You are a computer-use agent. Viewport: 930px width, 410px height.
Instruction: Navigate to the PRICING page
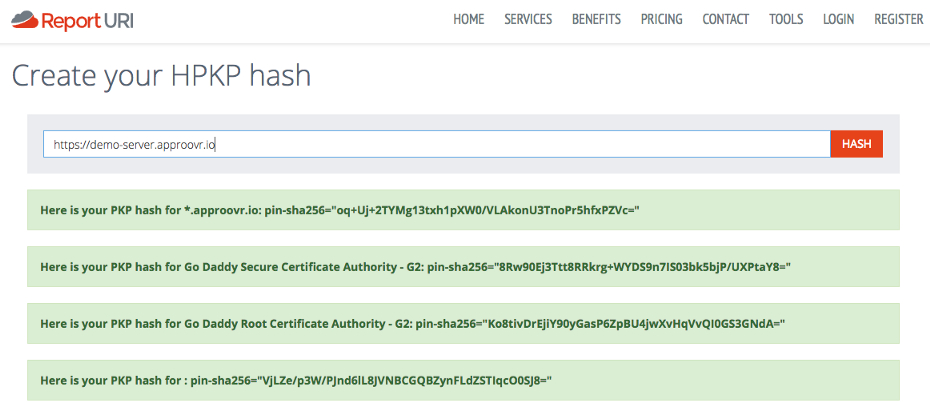click(661, 19)
